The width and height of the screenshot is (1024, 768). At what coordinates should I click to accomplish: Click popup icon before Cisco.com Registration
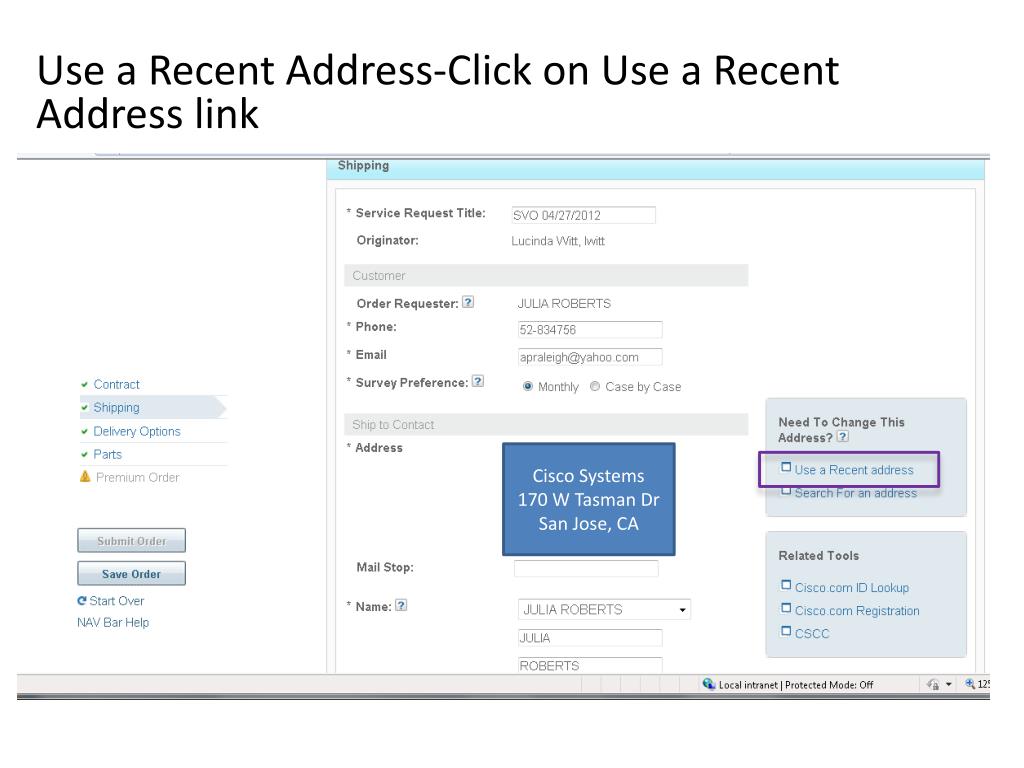(x=786, y=609)
